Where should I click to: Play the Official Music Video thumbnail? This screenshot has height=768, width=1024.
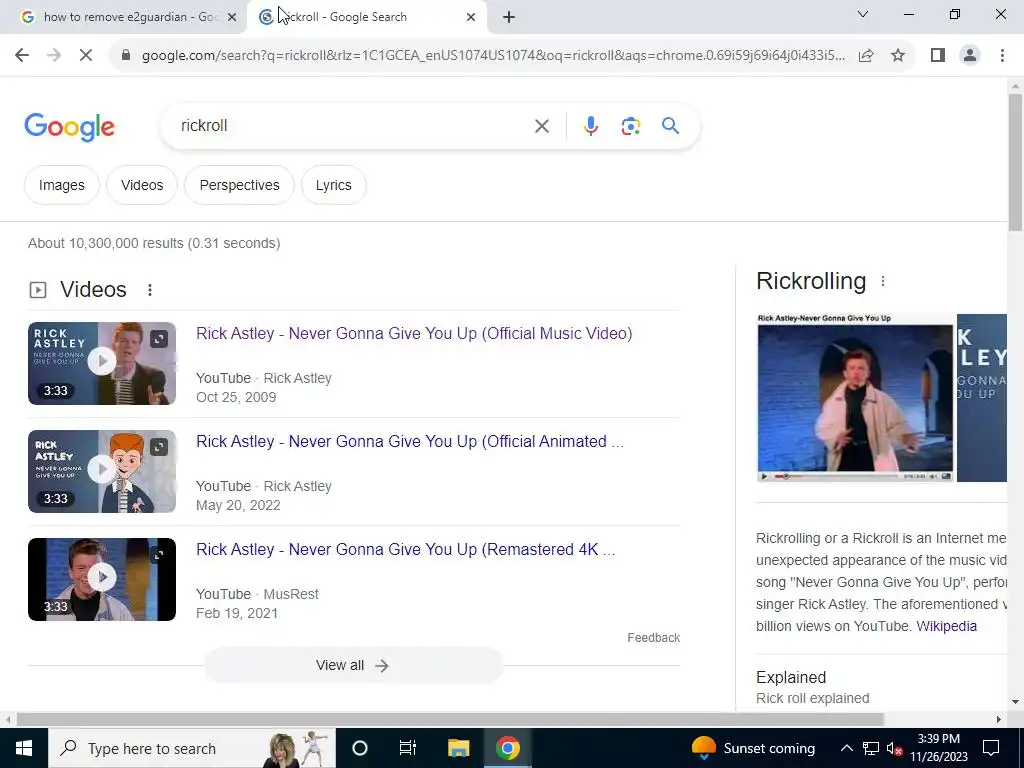click(x=102, y=361)
